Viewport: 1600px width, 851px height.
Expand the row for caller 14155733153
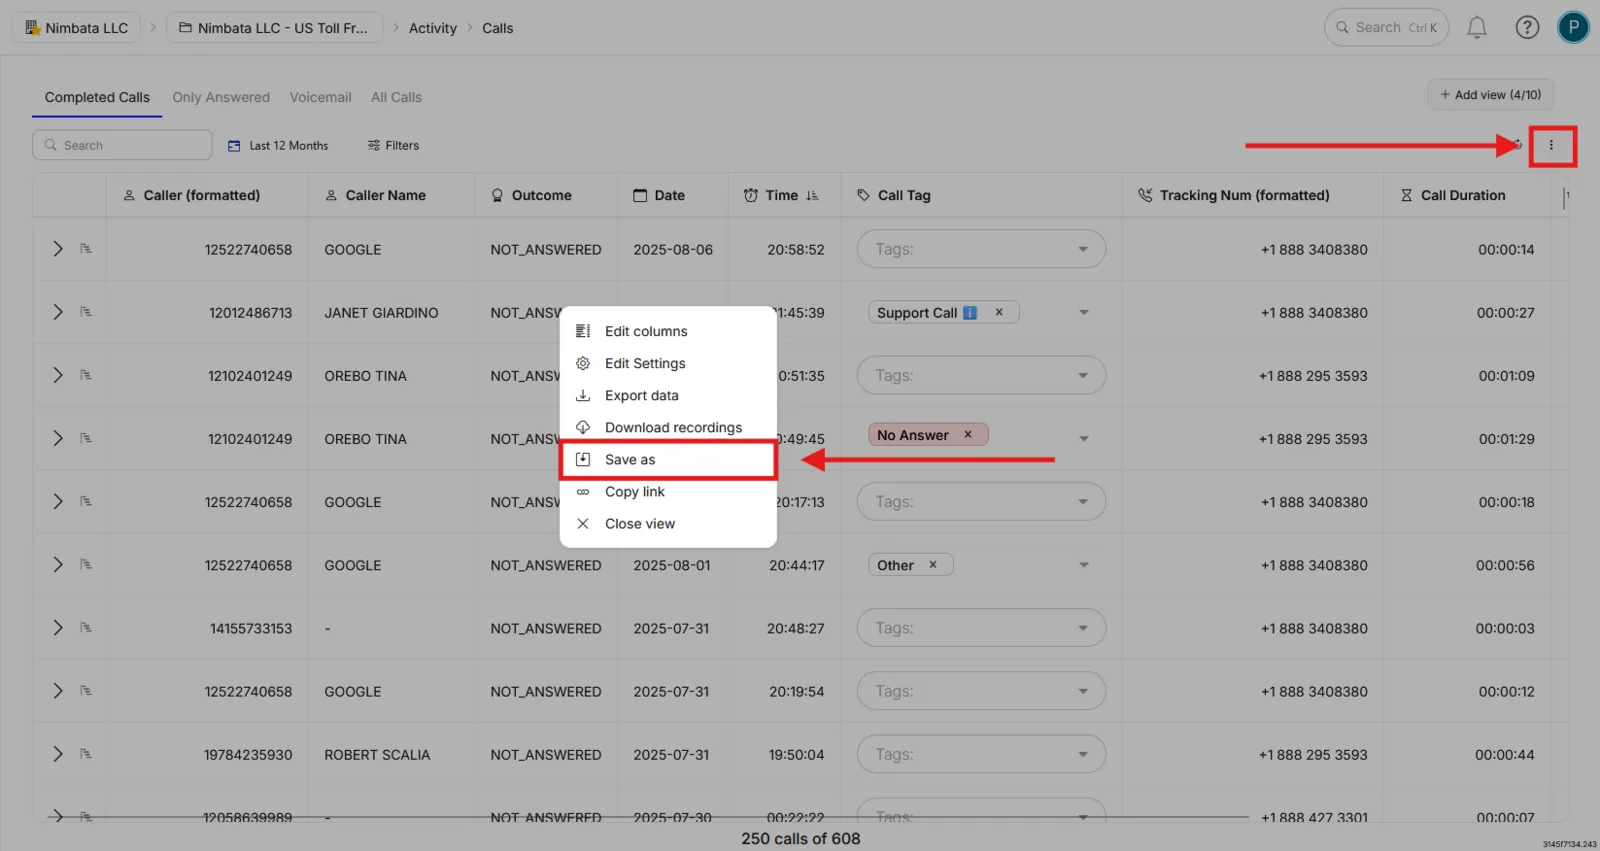click(58, 628)
